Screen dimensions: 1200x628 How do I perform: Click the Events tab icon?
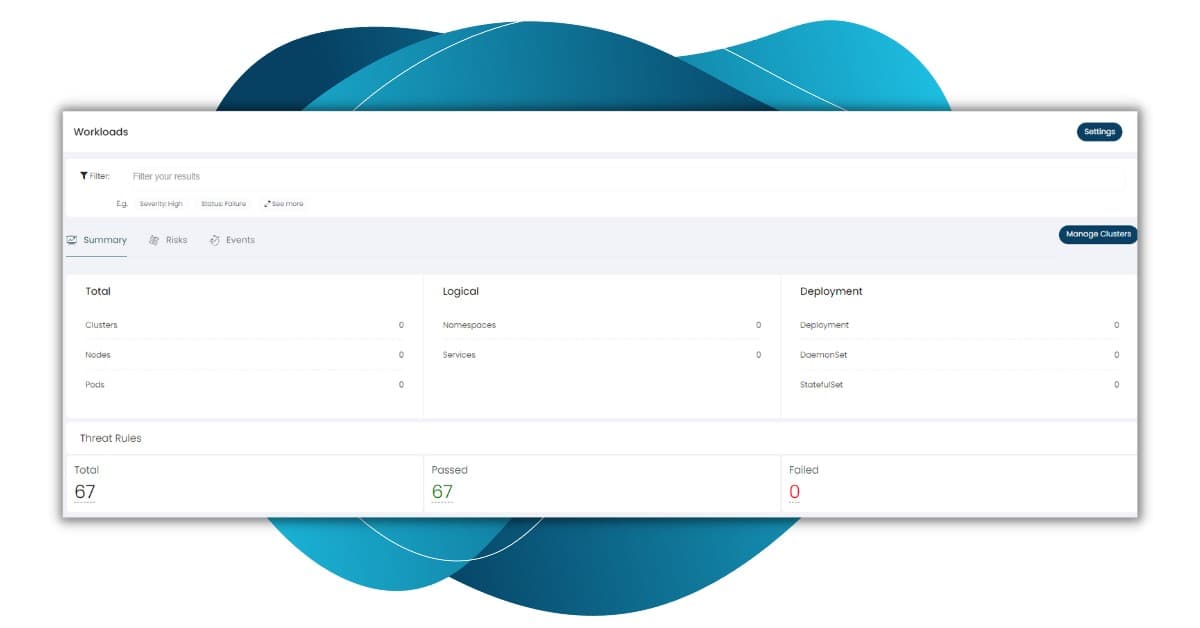click(x=214, y=240)
